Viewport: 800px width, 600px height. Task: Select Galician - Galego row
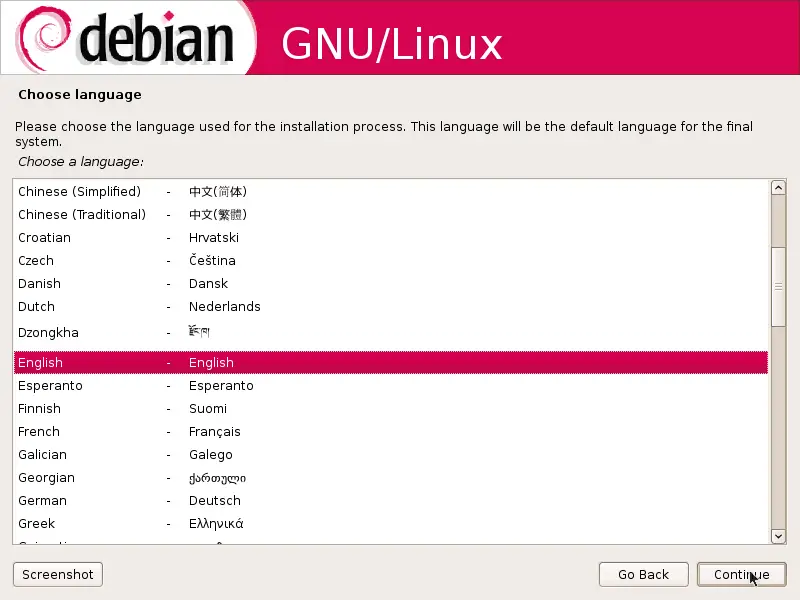click(391, 454)
